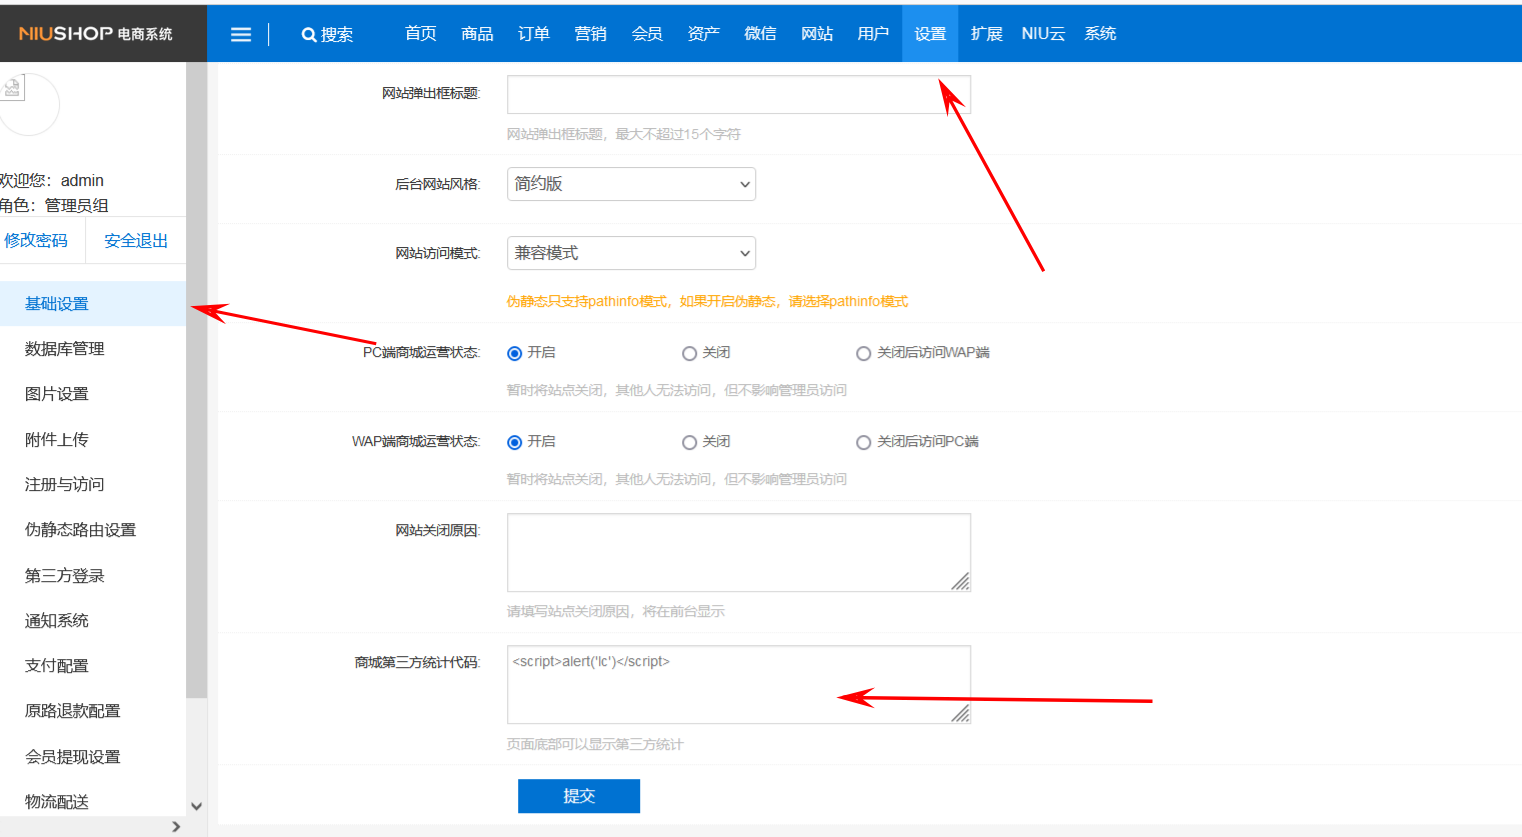Focus the 网站弹出框标题 input field
The height and width of the screenshot is (837, 1522).
pos(739,95)
